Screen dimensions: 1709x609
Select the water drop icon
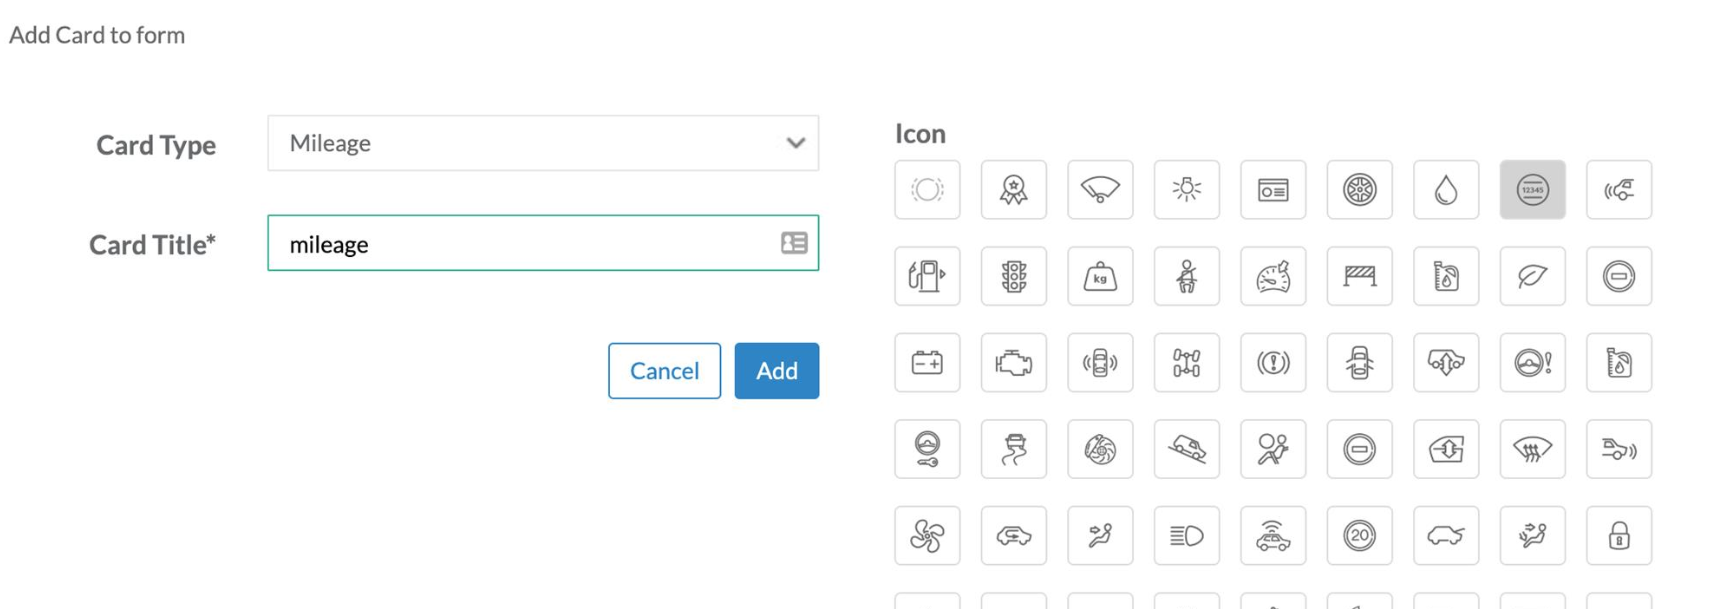pyautogui.click(x=1445, y=190)
